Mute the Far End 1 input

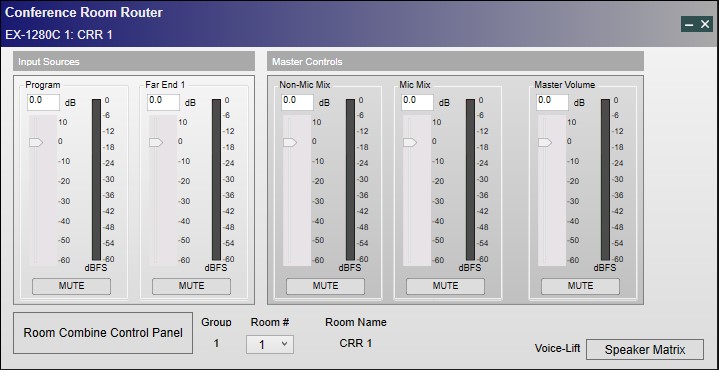click(x=191, y=286)
